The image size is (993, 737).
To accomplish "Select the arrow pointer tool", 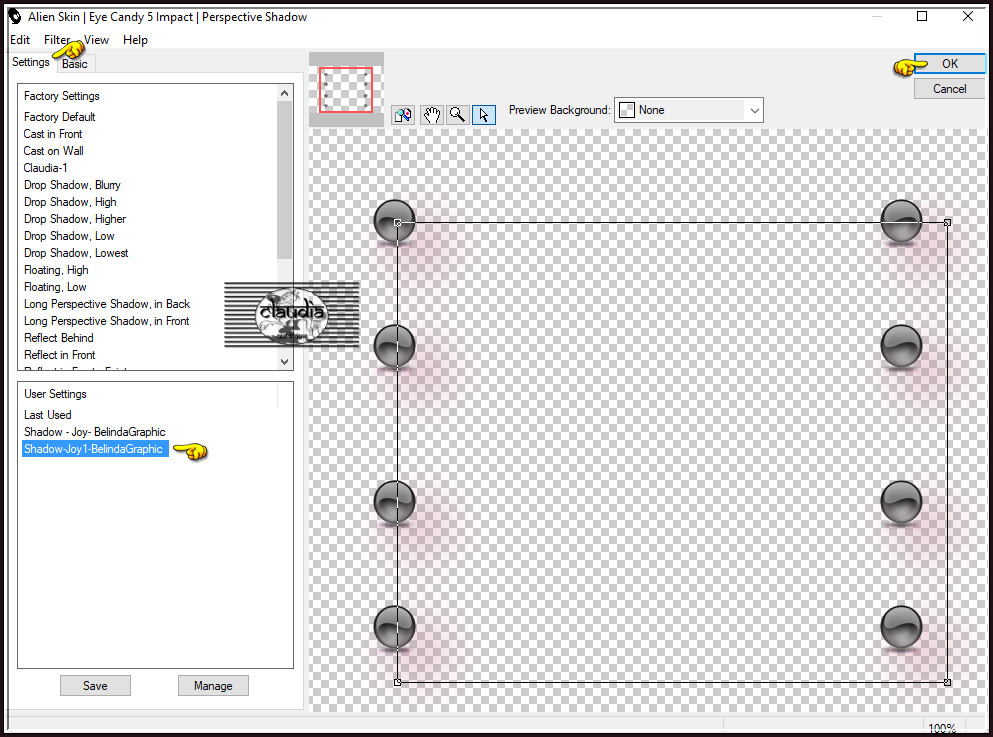I will (484, 115).
